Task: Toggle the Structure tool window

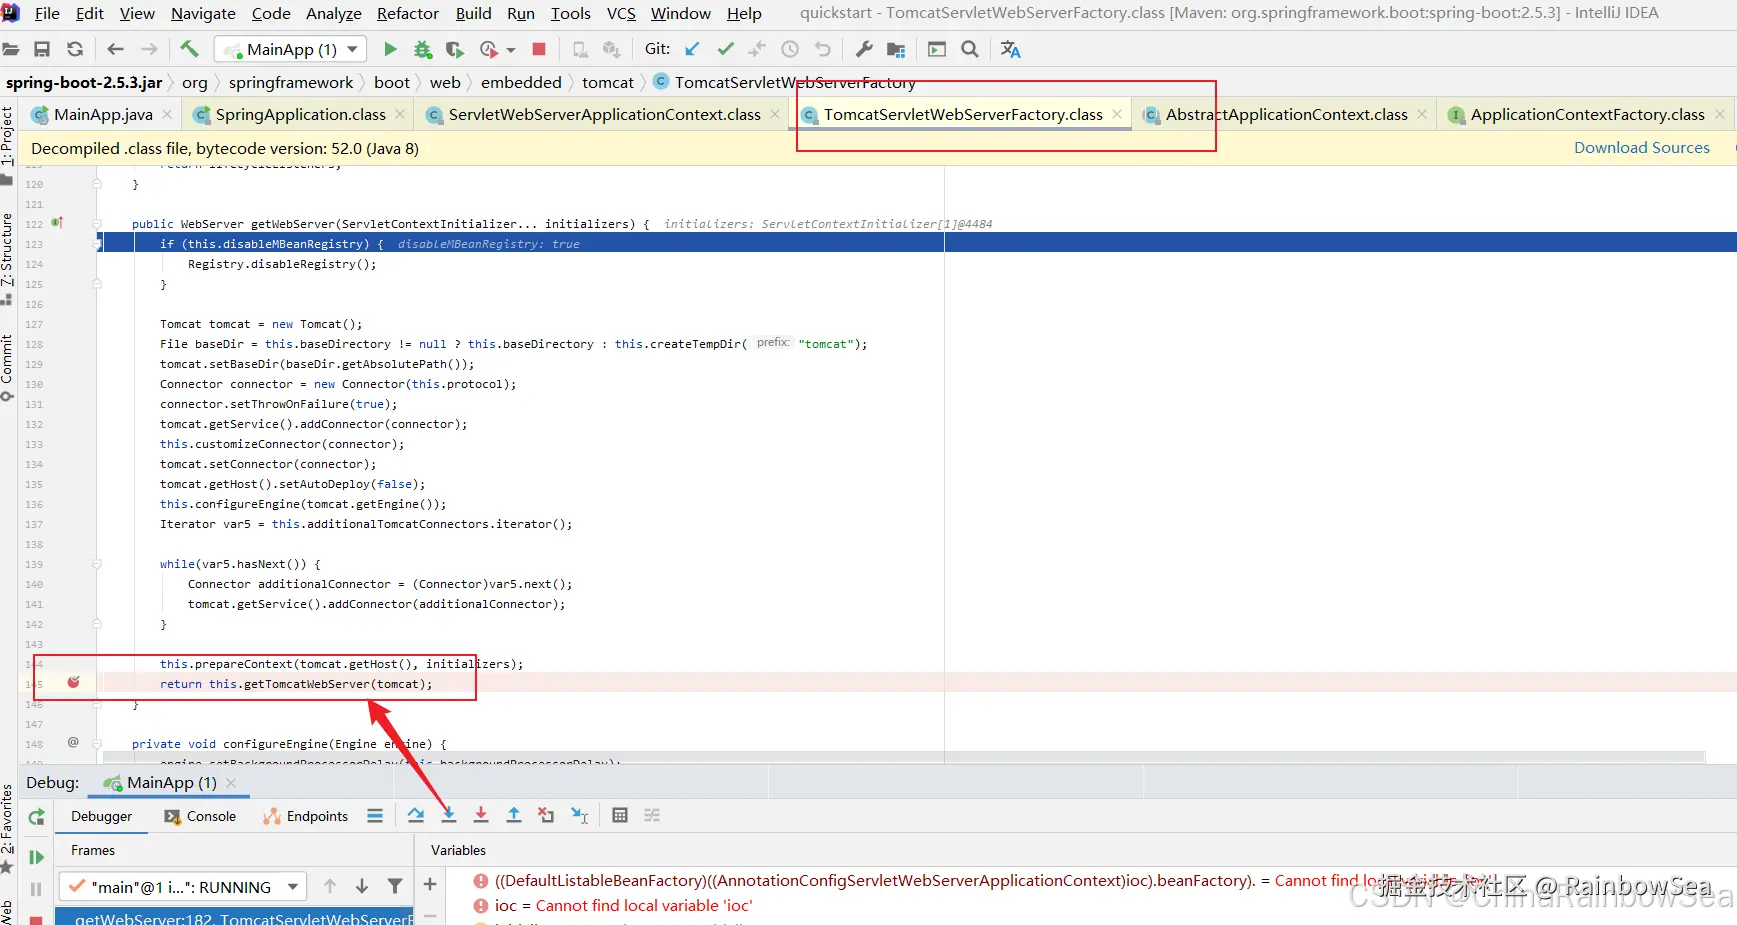Action: 7,250
